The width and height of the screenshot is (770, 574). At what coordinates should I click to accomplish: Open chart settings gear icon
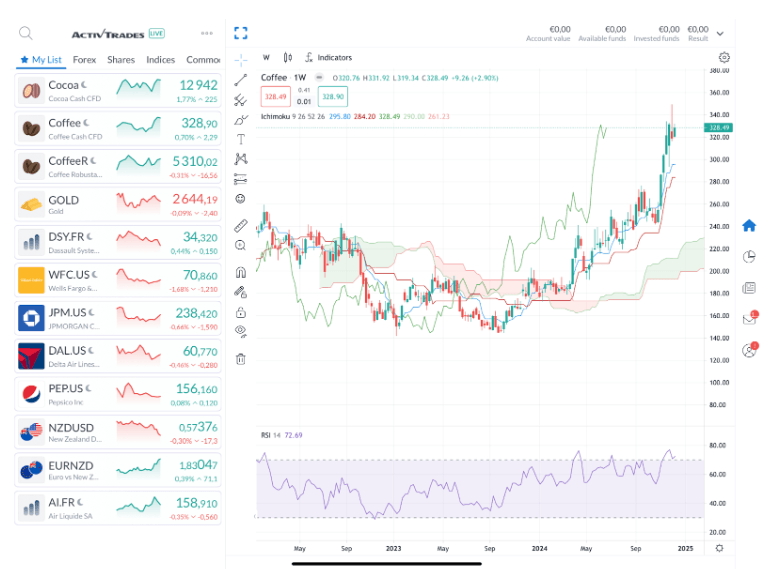[x=724, y=57]
